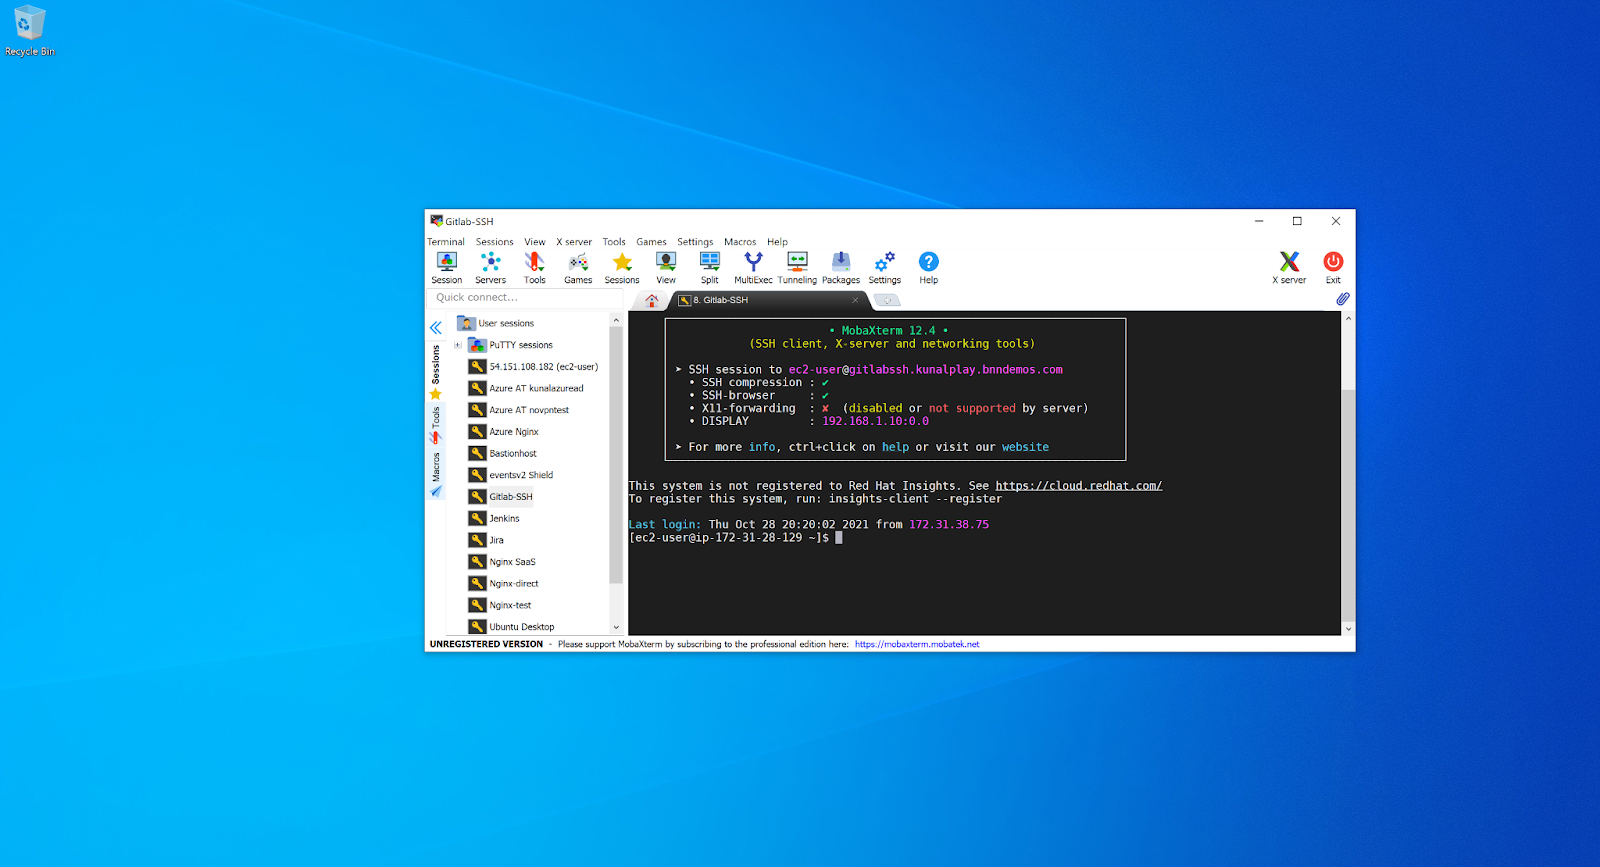Launch MultiExec mode icon
The image size is (1600, 867).
tap(753, 267)
